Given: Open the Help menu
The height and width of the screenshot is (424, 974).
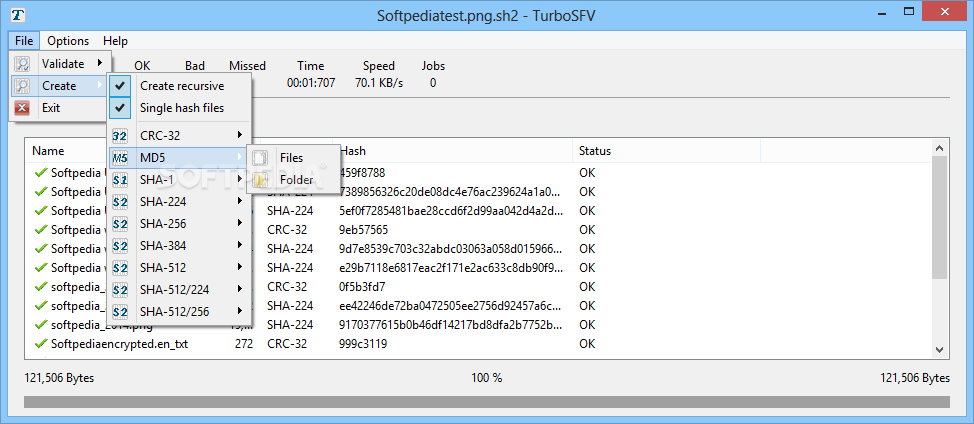Looking at the screenshot, I should (116, 41).
